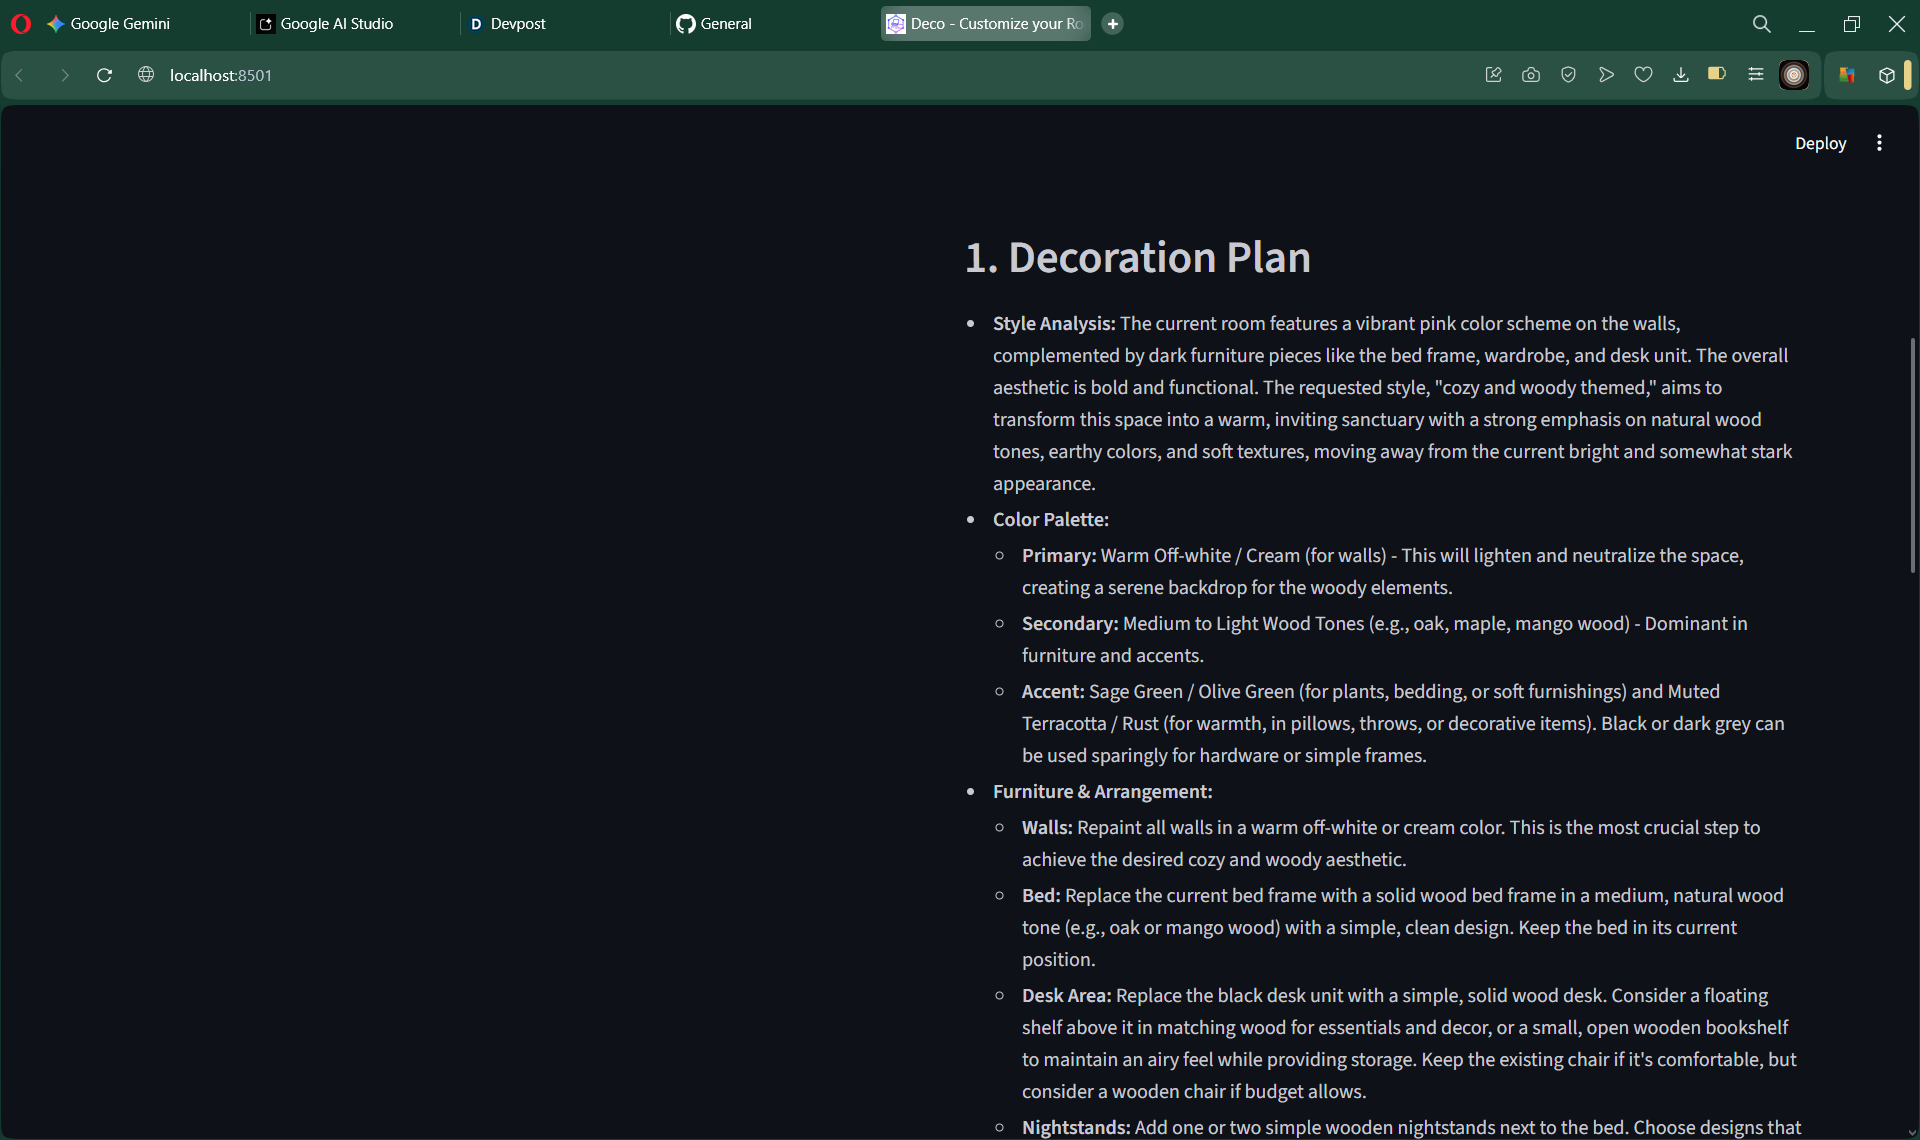The width and height of the screenshot is (1920, 1140).
Task: Reload the current page
Action: pos(104,75)
